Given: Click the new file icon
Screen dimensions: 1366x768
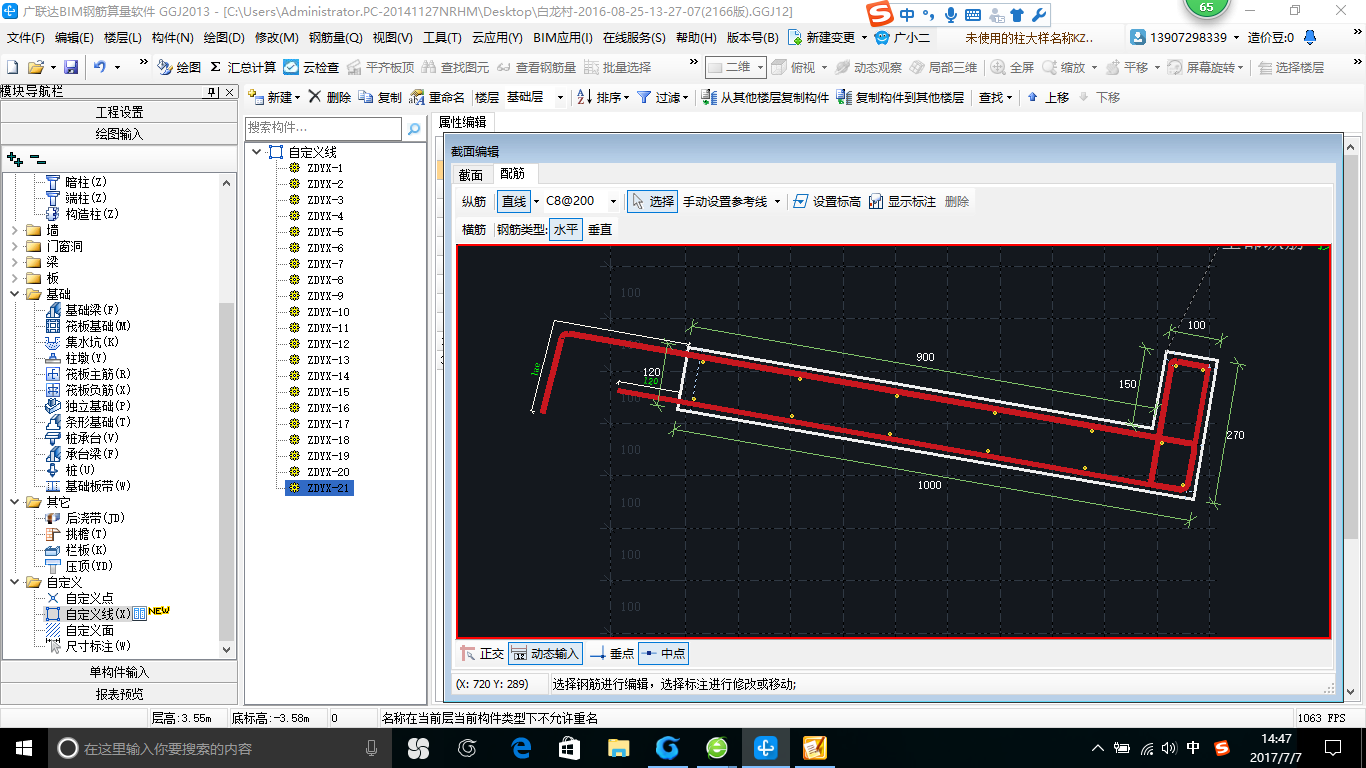Looking at the screenshot, I should click(x=13, y=67).
